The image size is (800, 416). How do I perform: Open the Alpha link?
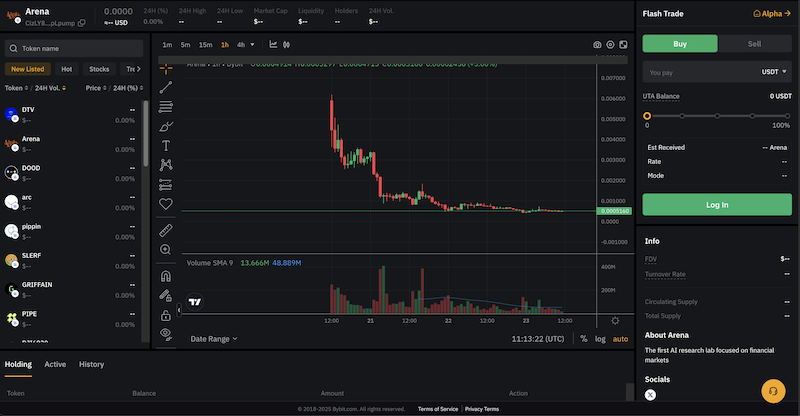click(x=772, y=14)
